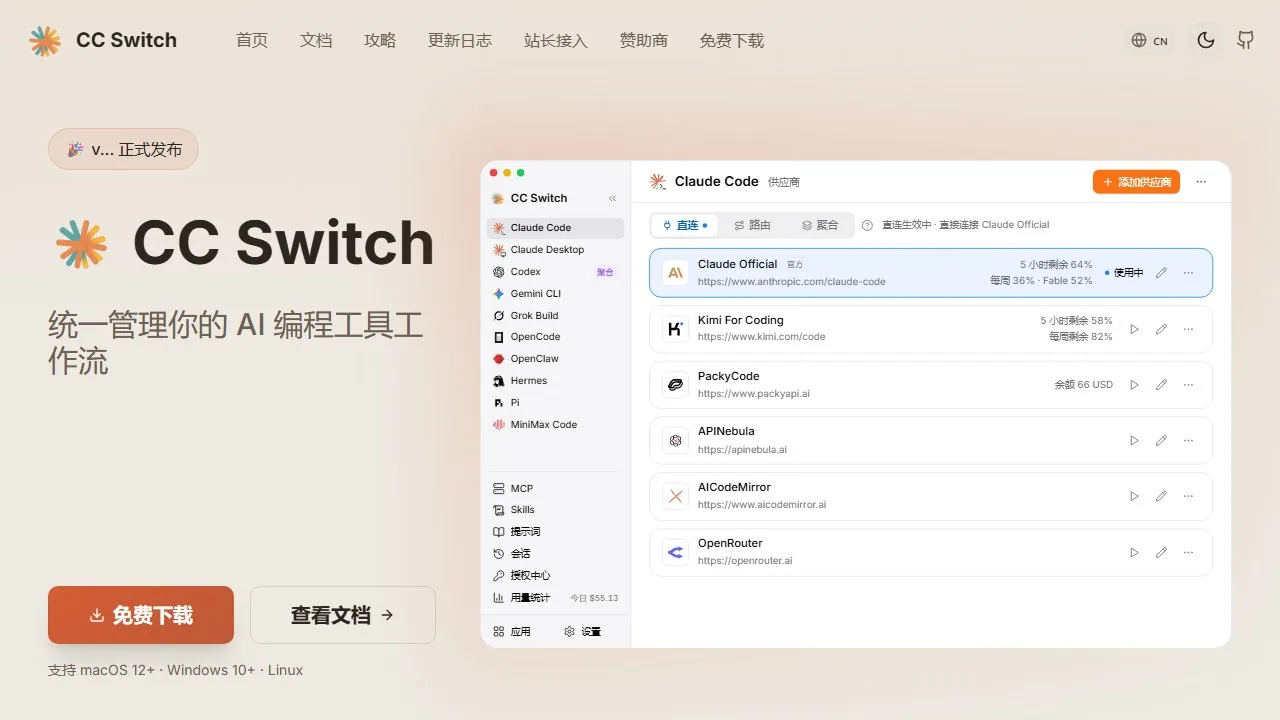Select Claude Code in the sidebar
The width and height of the screenshot is (1280, 720).
coord(556,228)
